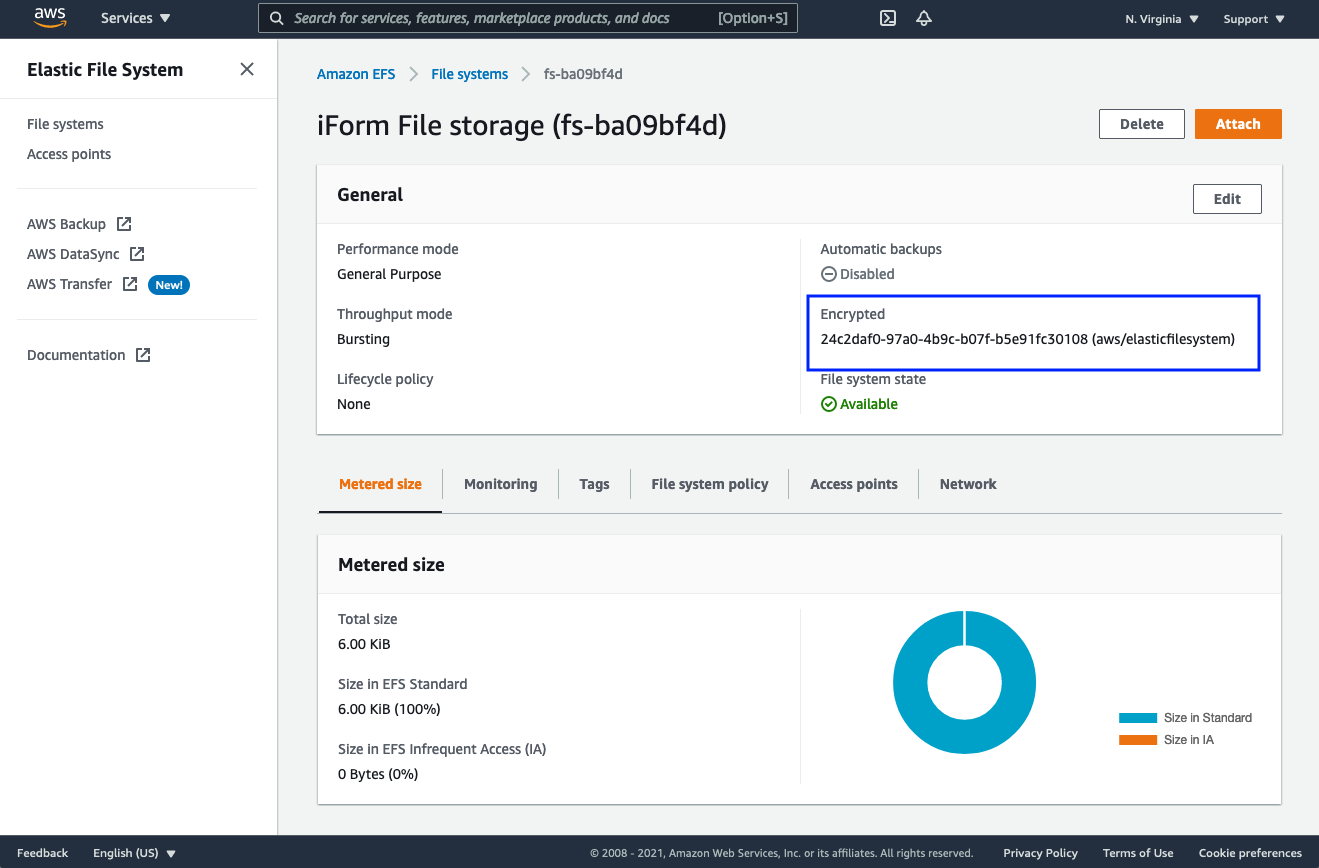Screen dimensions: 1319x868
Task: Expand the English (US) language selector
Action: (134, 853)
